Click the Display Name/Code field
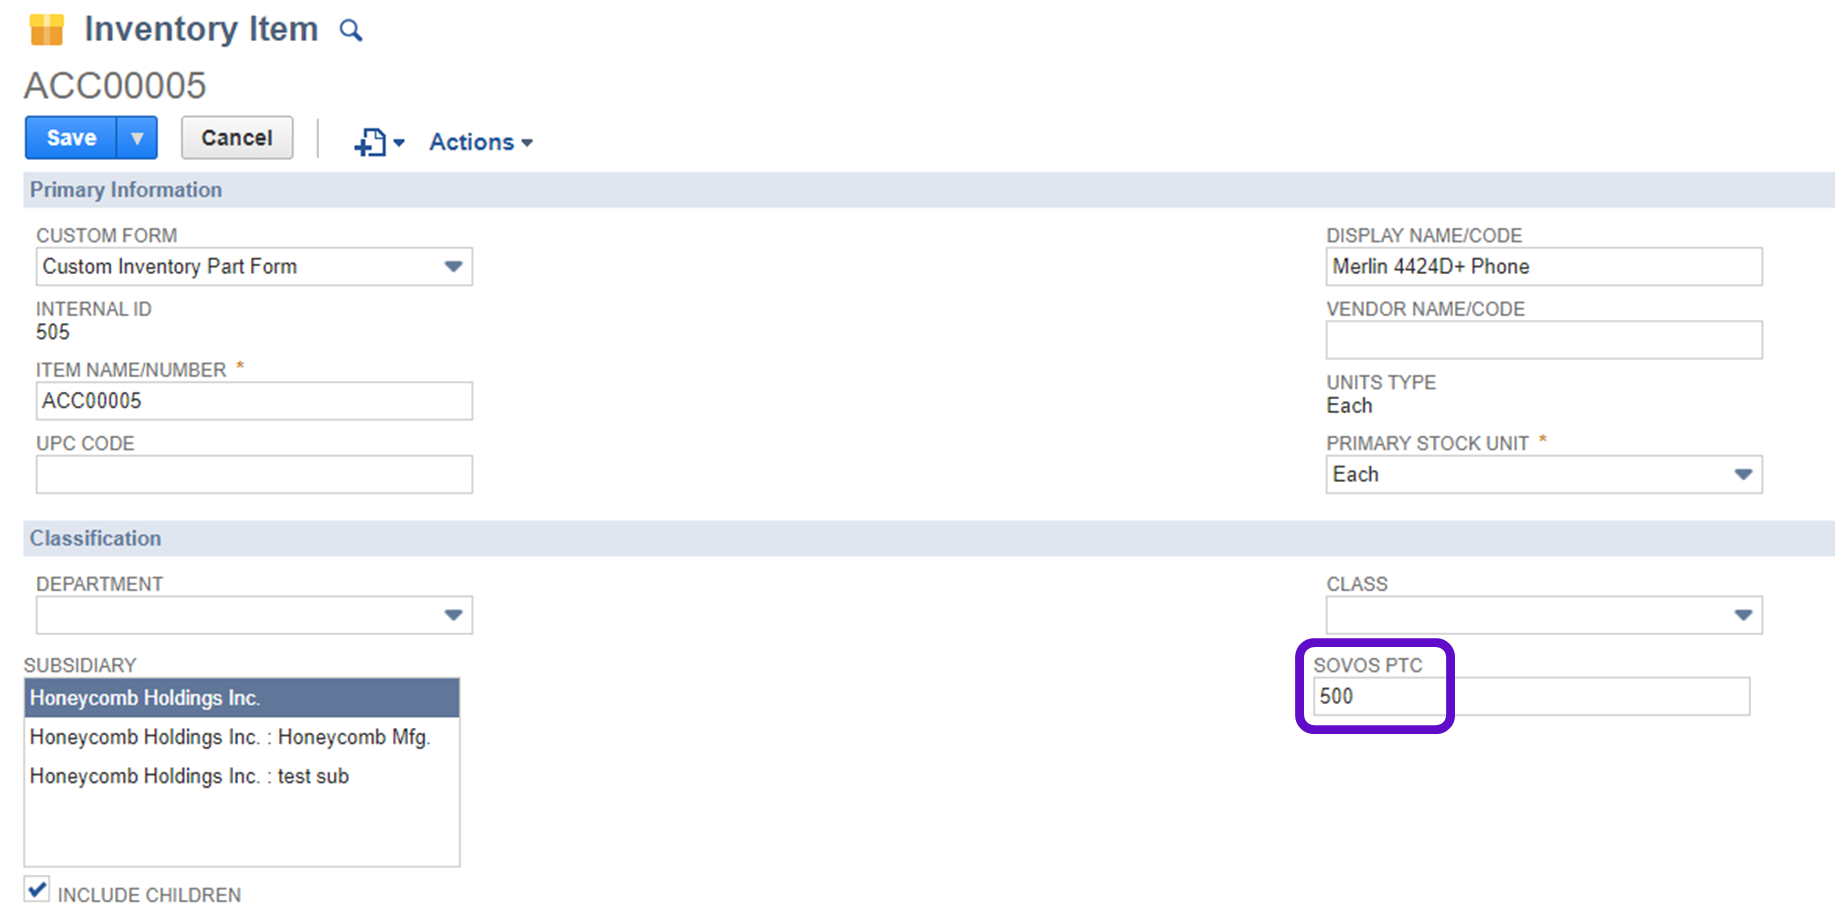 pyautogui.click(x=1543, y=267)
